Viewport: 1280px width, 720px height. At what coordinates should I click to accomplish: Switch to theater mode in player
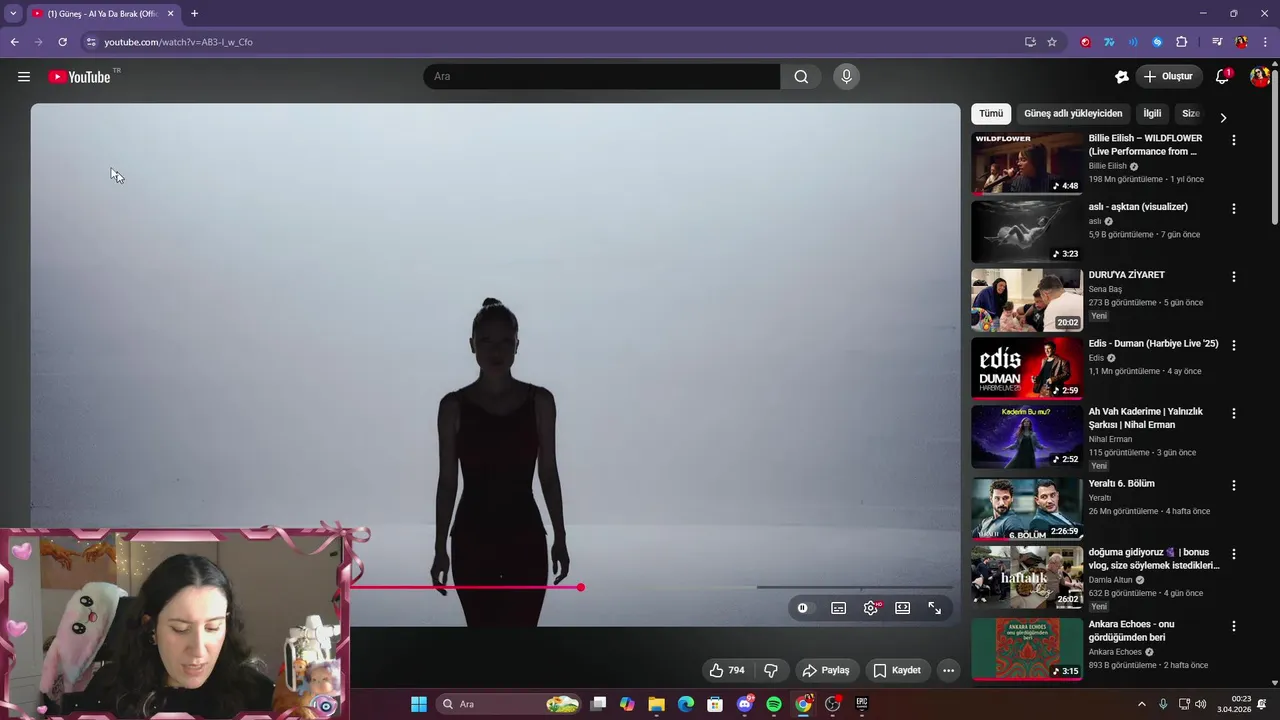[x=902, y=608]
